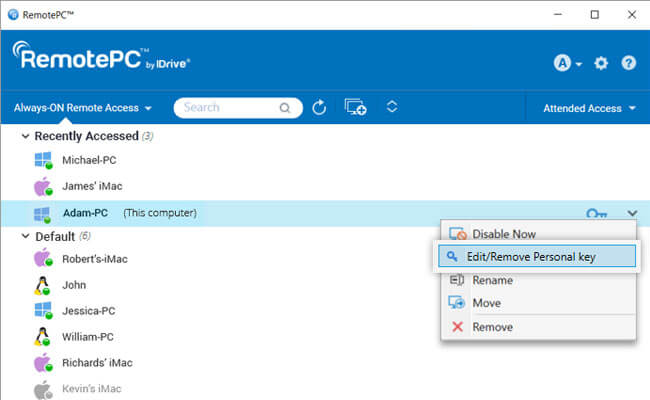Click the Default group label

(55, 237)
